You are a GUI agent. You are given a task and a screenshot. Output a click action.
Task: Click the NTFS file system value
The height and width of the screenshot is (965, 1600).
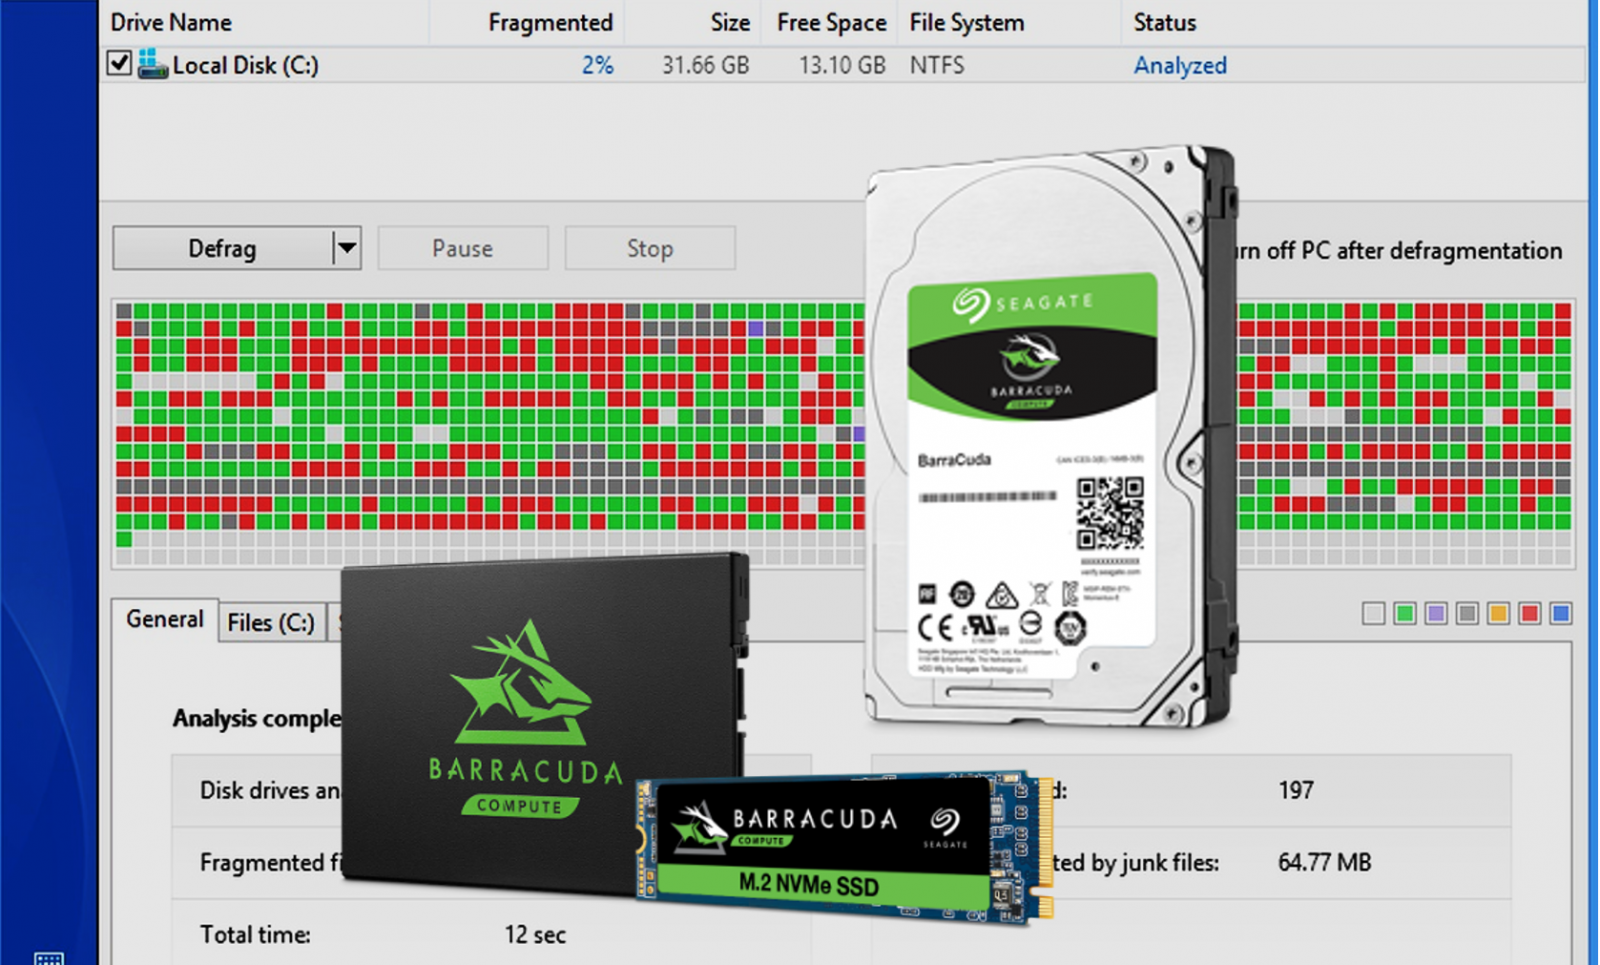[x=937, y=65]
